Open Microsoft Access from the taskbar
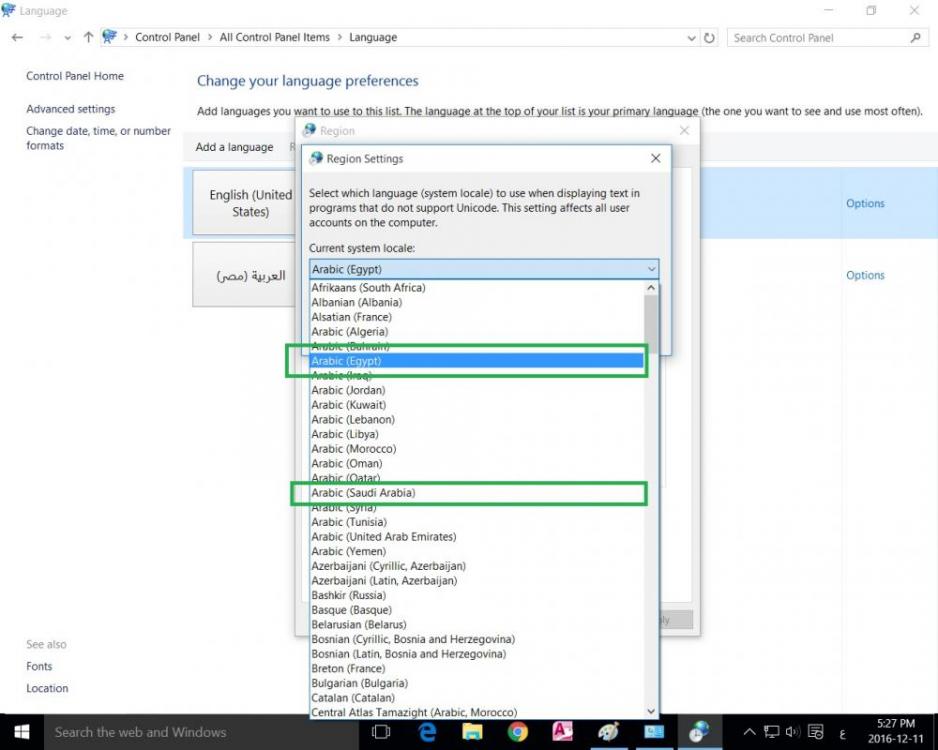 pyautogui.click(x=562, y=732)
